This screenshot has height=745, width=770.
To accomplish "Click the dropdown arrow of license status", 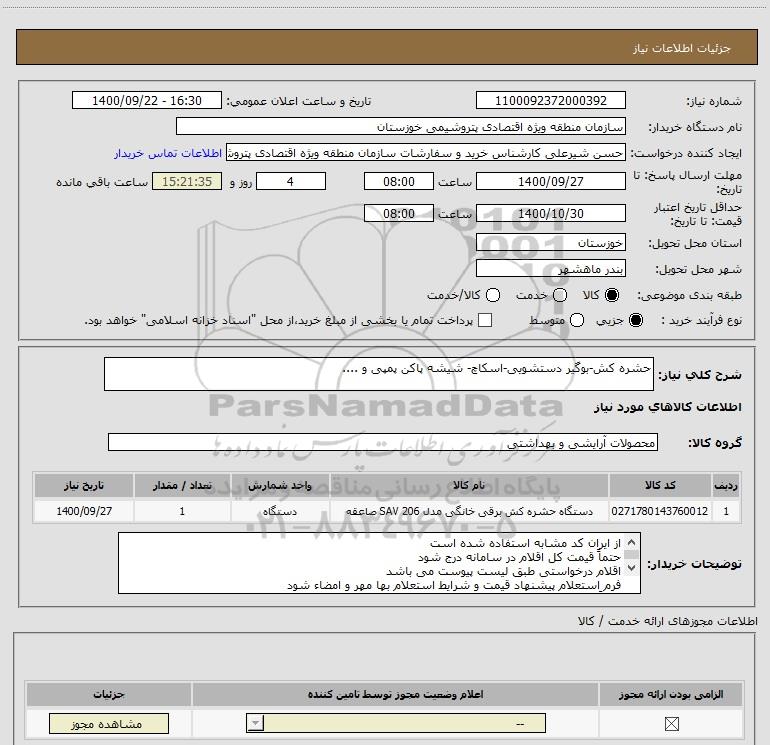I will pyautogui.click(x=255, y=723).
